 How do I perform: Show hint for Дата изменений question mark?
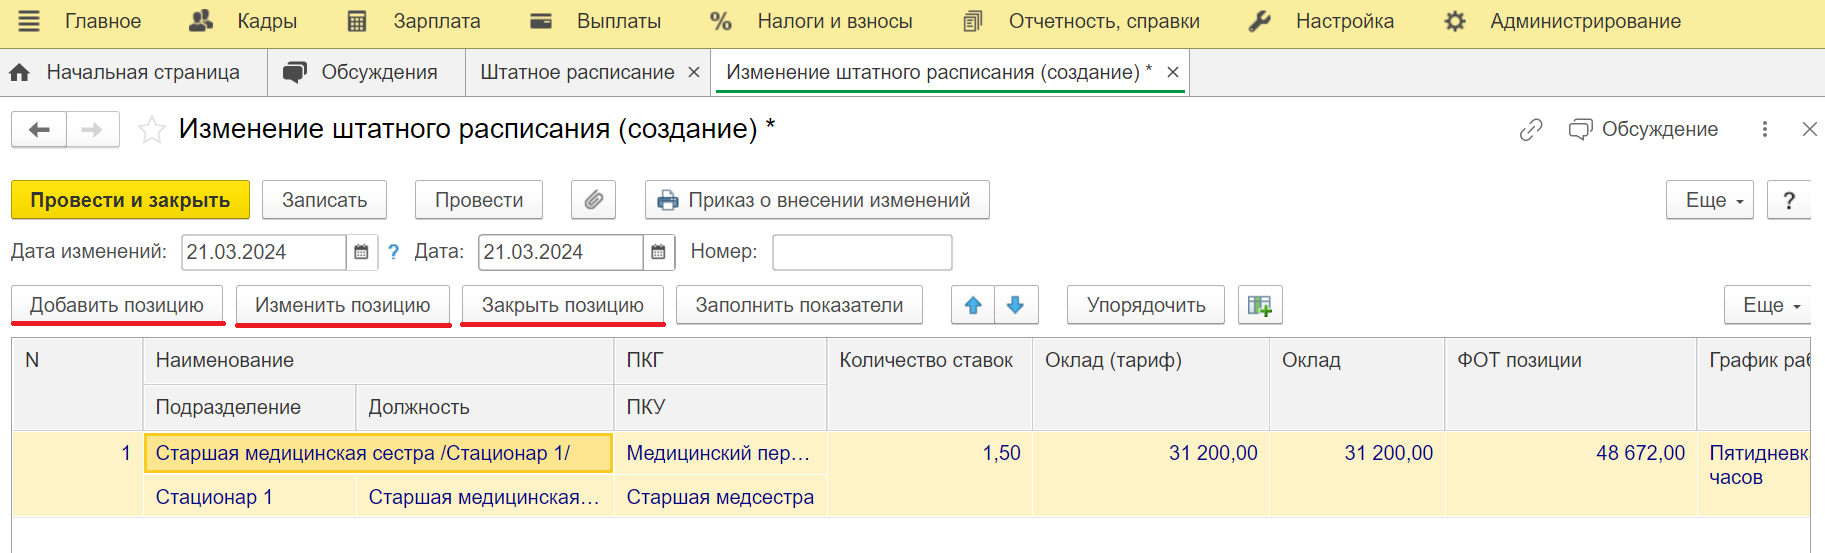click(x=394, y=252)
